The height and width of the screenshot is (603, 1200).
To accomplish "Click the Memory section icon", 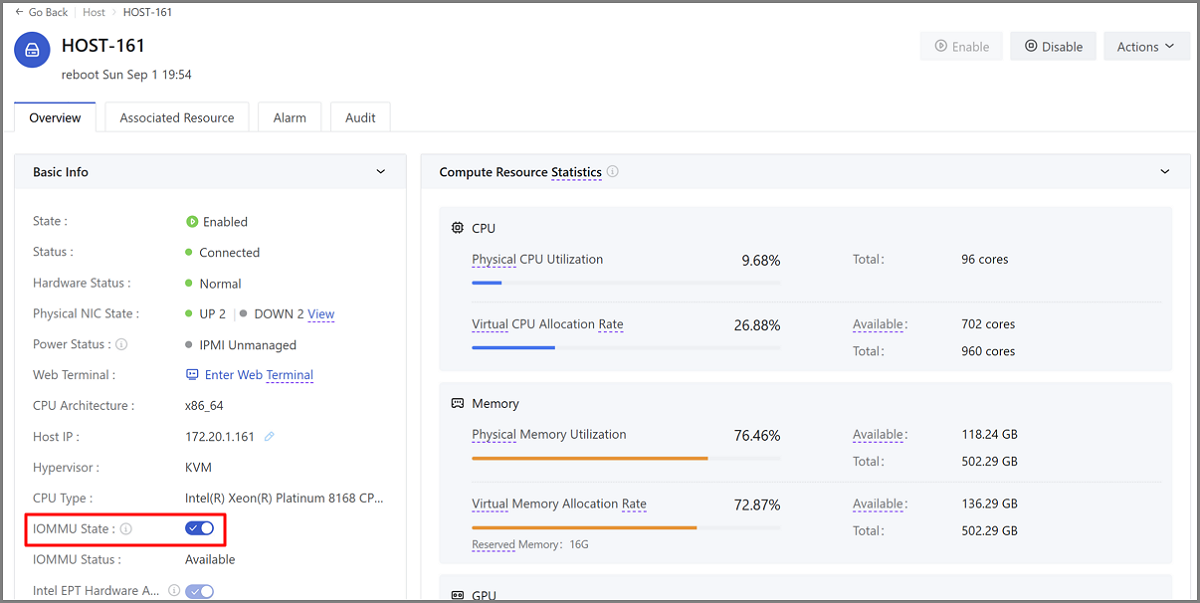I will (457, 404).
